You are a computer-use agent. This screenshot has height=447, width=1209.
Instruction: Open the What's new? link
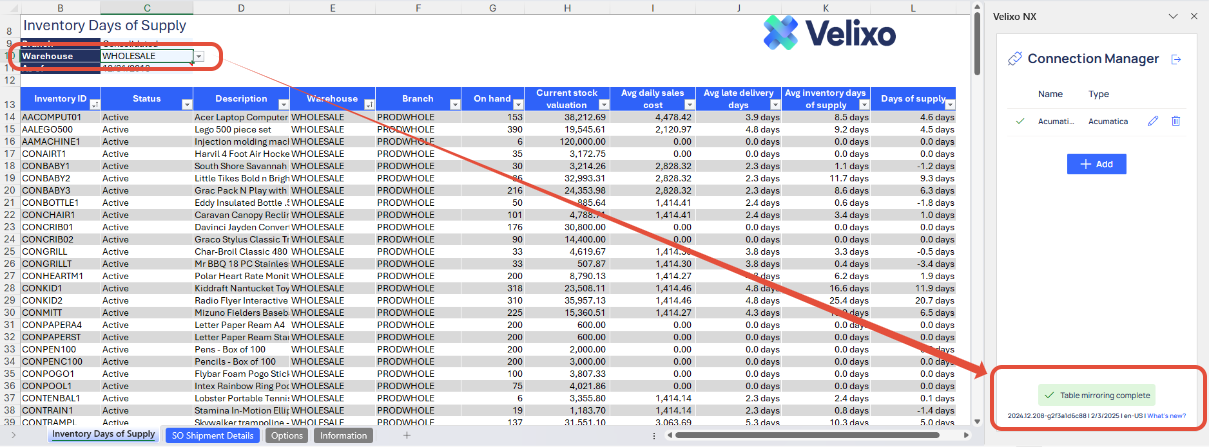click(1166, 415)
